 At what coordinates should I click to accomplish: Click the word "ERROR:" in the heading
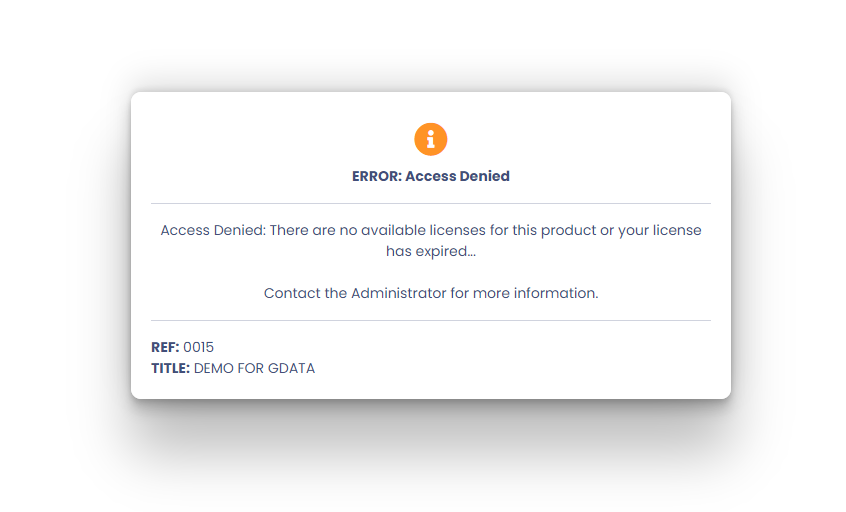pos(377,176)
